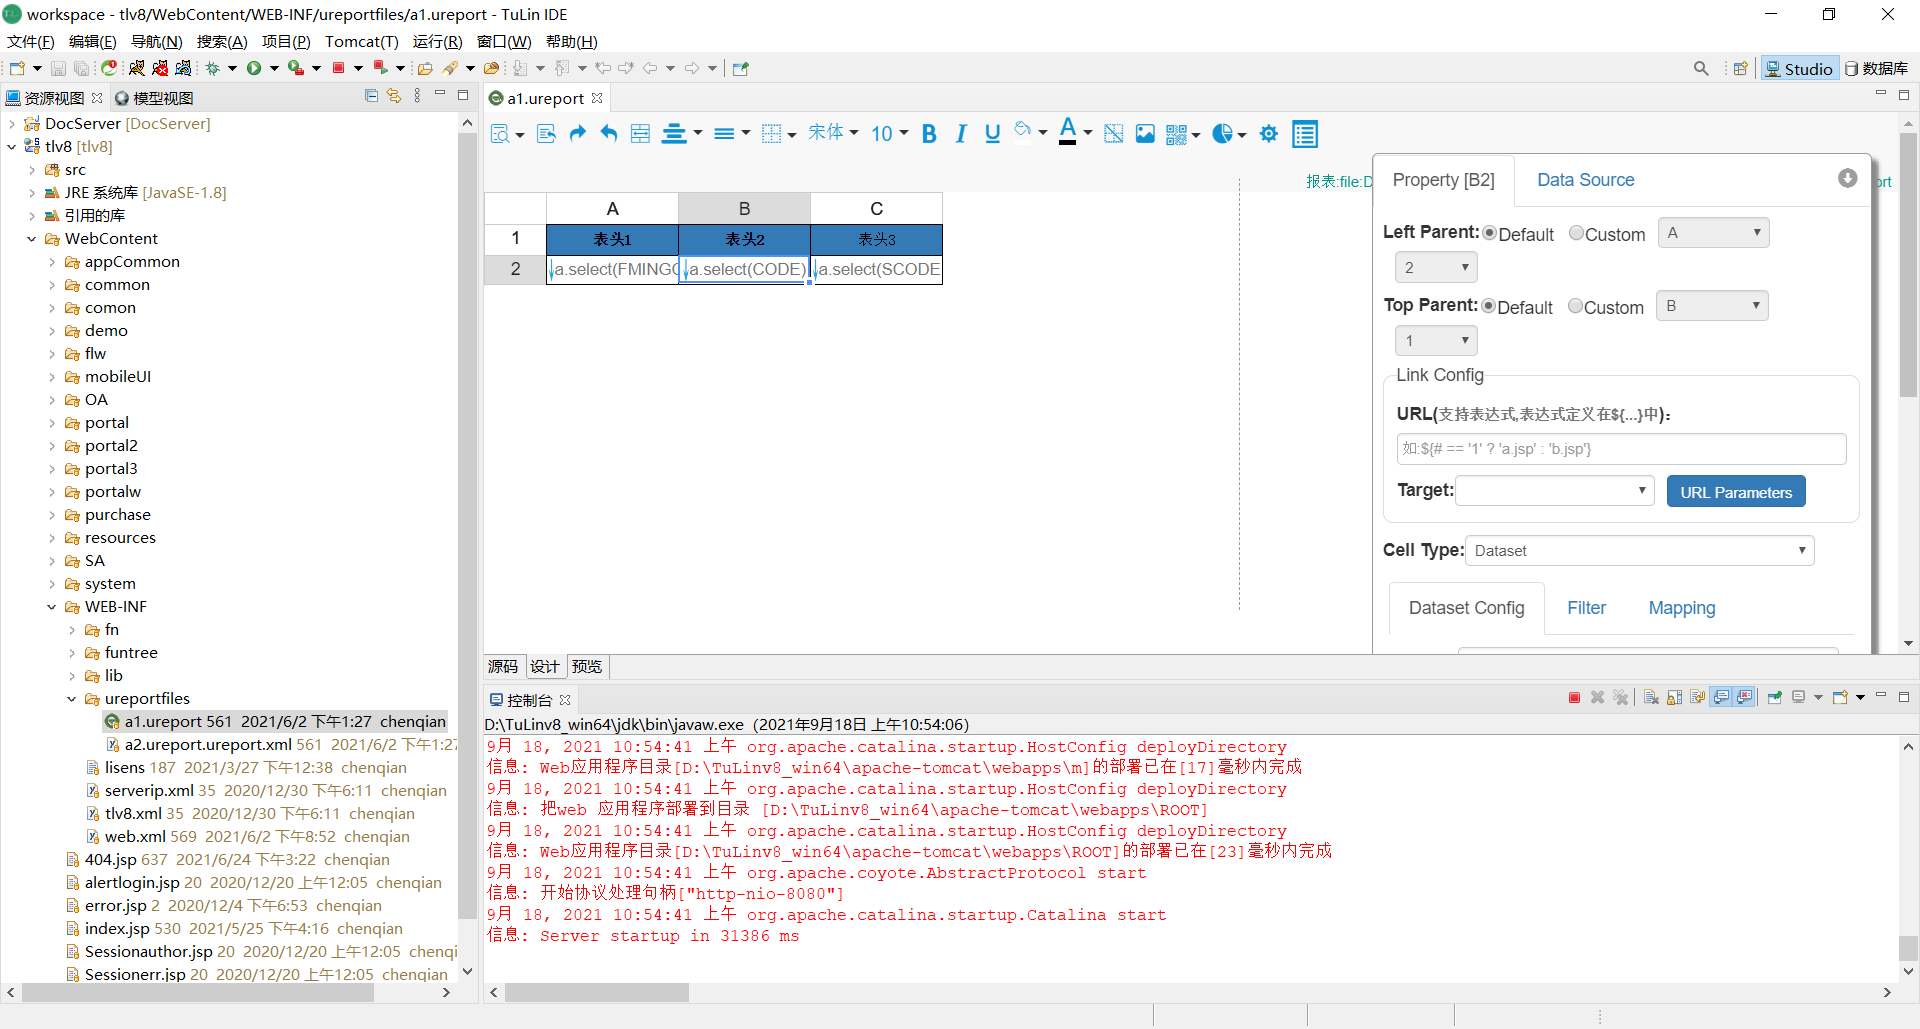This screenshot has width=1920, height=1029.
Task: Switch to the 源码 editor tab
Action: (503, 666)
